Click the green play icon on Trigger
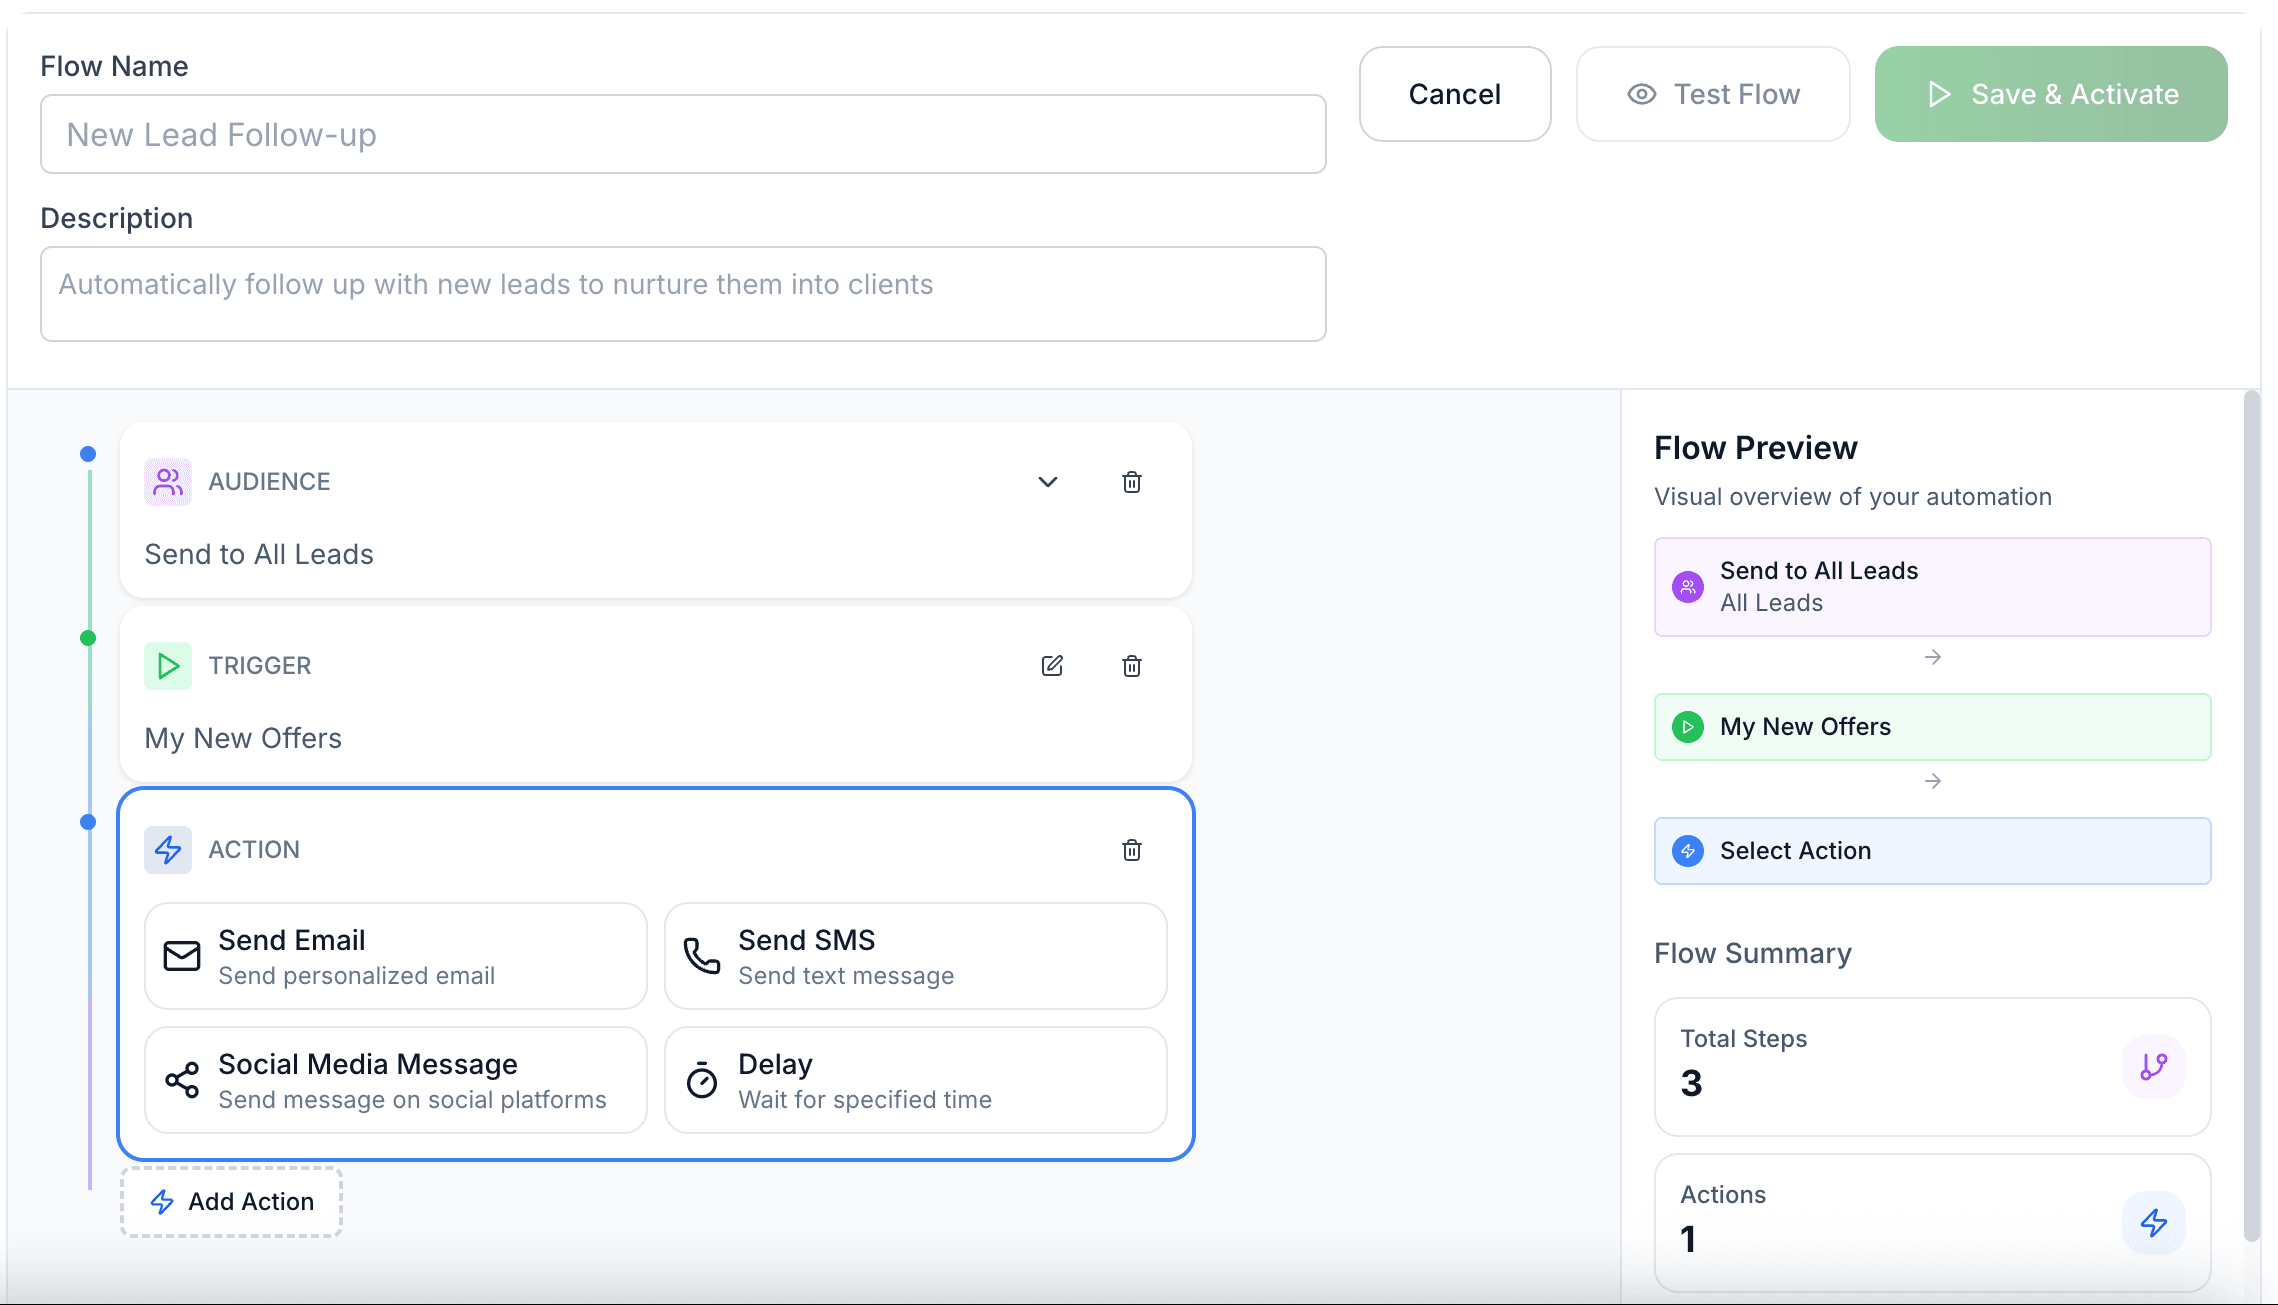Screen dimensions: 2278x1305 coord(167,666)
